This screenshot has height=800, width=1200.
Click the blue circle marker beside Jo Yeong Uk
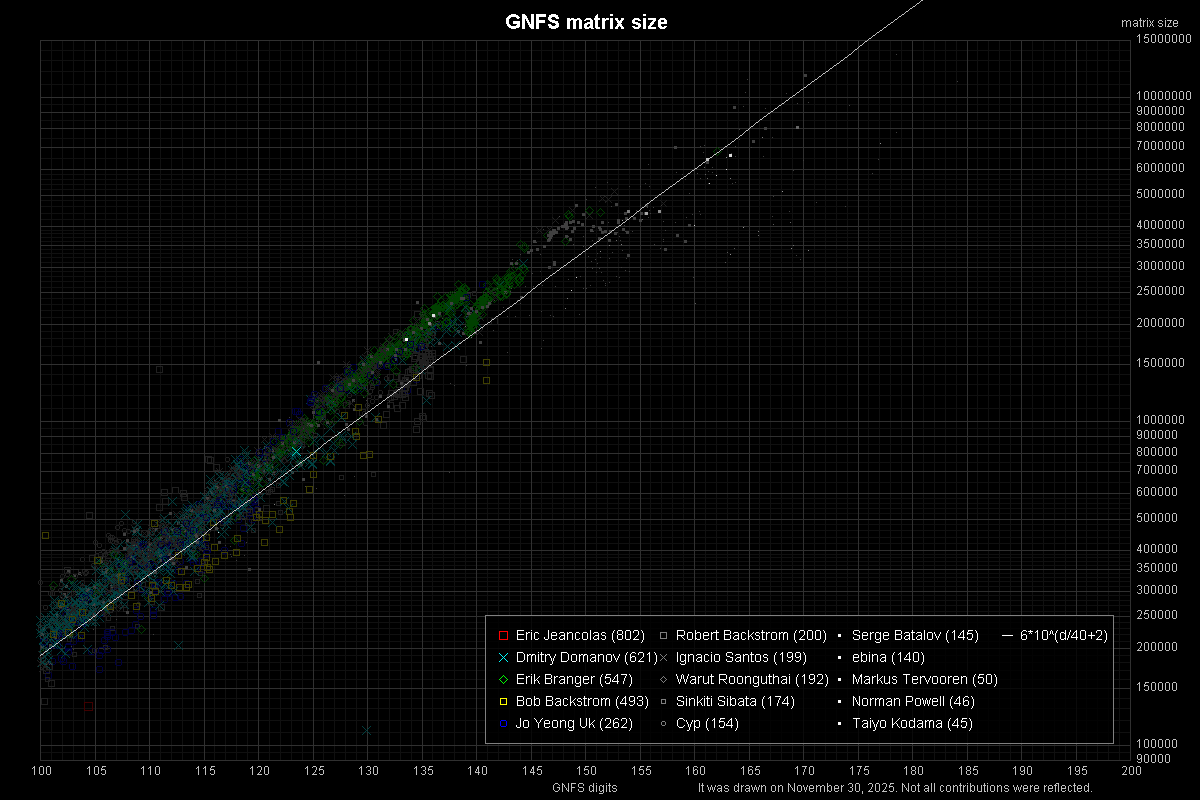click(x=503, y=723)
